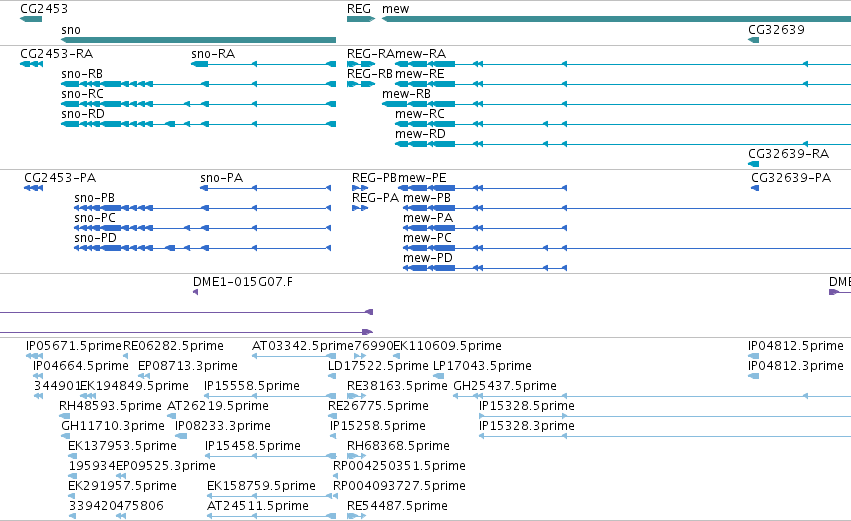The width and height of the screenshot is (851, 521).
Task: Select EST IP15458.5prime
Action: 253,447
